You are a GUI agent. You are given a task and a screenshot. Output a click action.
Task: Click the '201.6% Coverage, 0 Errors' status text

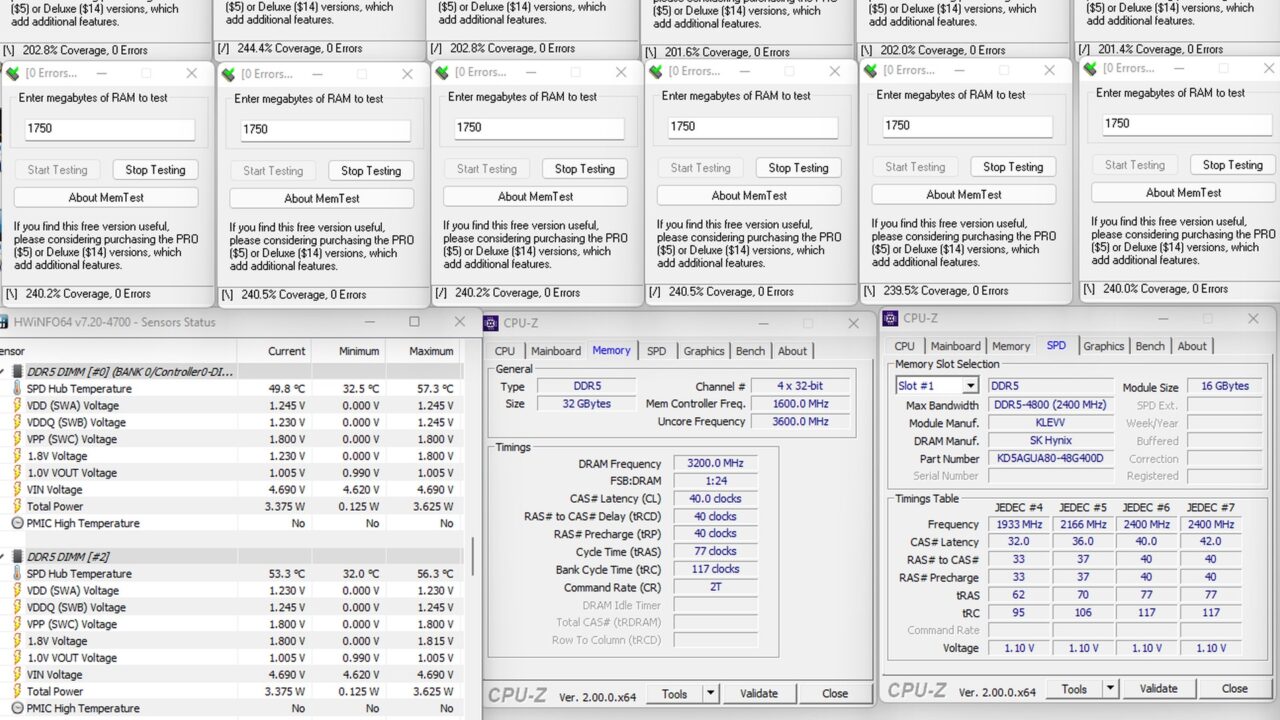pyautogui.click(x=727, y=52)
